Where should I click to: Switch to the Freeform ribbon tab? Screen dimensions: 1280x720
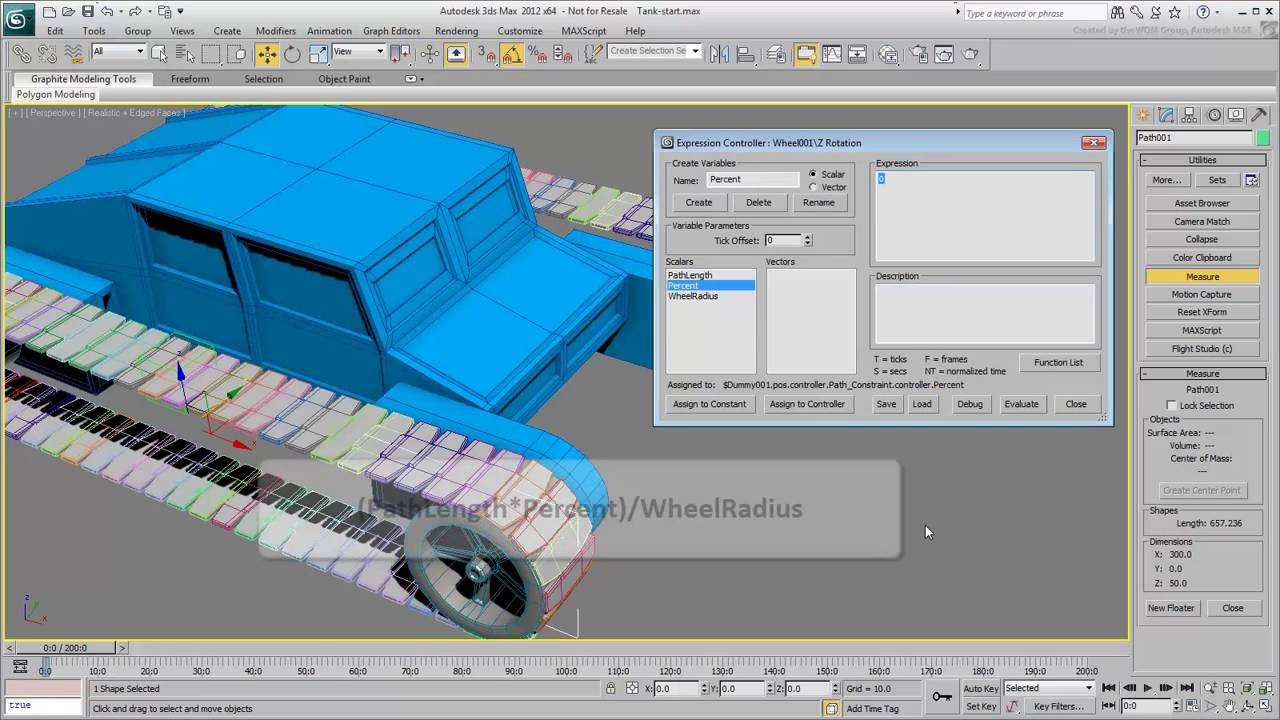click(190, 79)
